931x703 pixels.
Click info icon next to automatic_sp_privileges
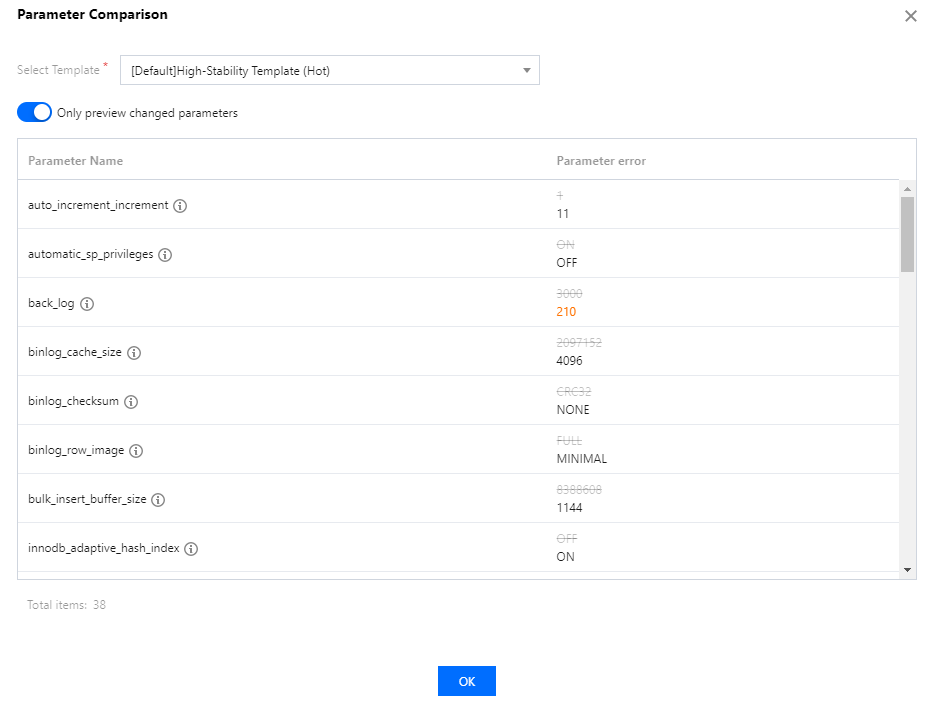point(165,255)
